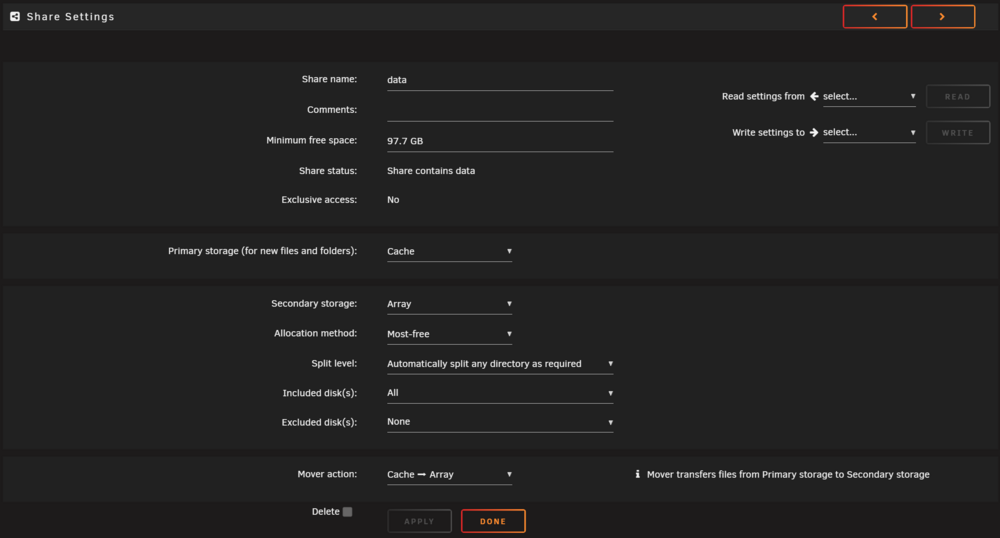Click the 'Write settings to' label

tap(768, 133)
